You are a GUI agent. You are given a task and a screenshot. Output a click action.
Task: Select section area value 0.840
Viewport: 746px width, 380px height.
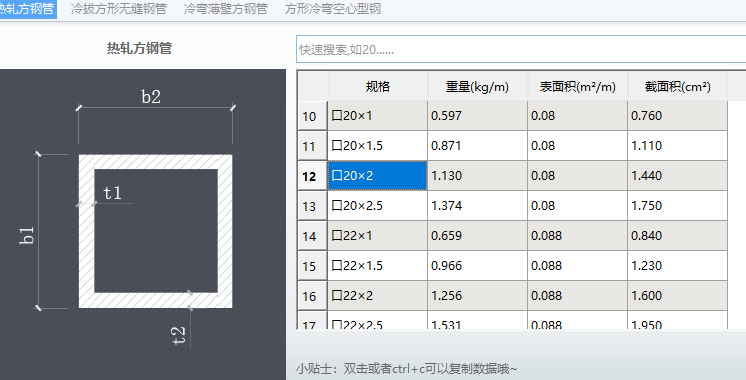677,235
